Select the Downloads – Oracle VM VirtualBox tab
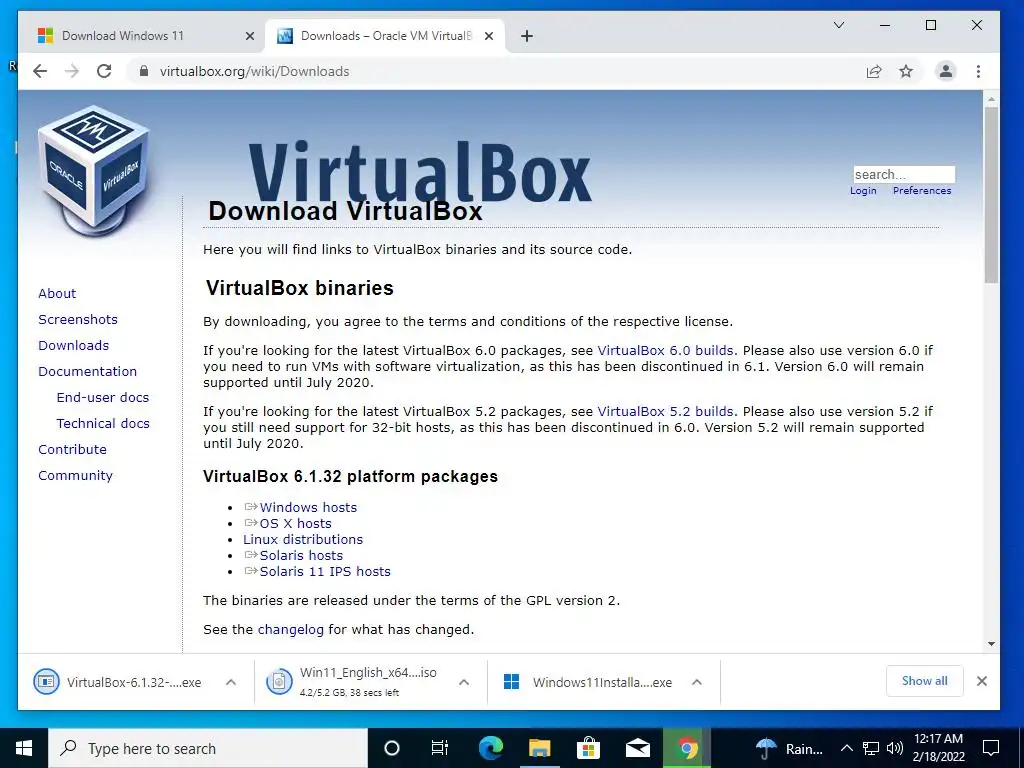The height and width of the screenshot is (768, 1024). (x=385, y=36)
